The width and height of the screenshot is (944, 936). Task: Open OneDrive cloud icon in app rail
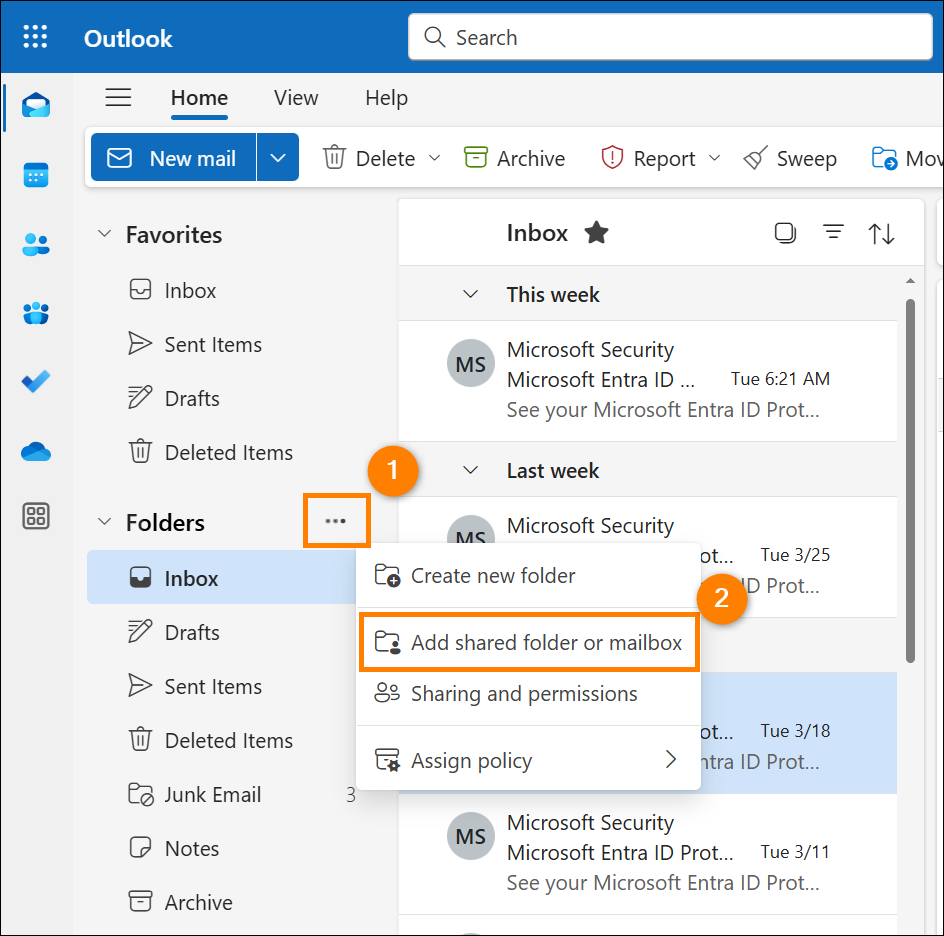(36, 451)
